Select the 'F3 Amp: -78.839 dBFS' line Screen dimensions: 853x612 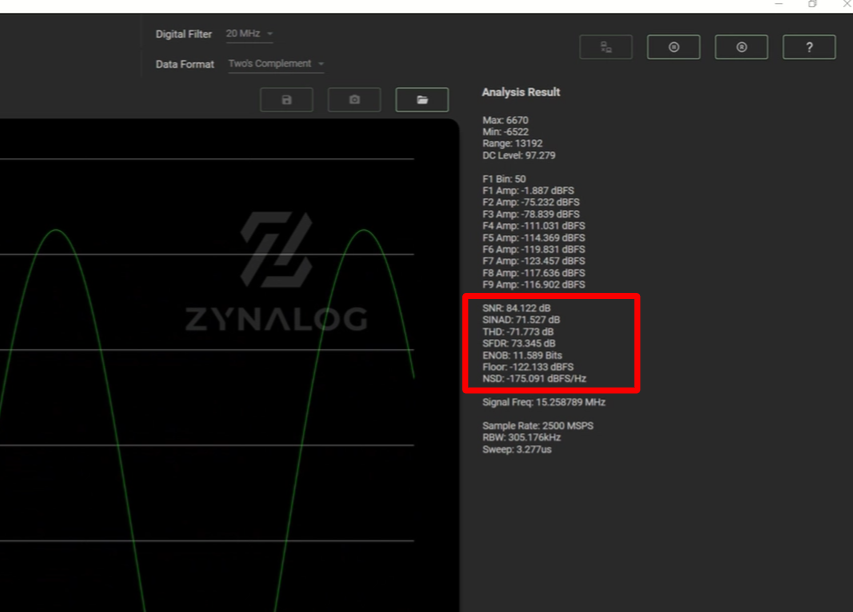[530, 214]
